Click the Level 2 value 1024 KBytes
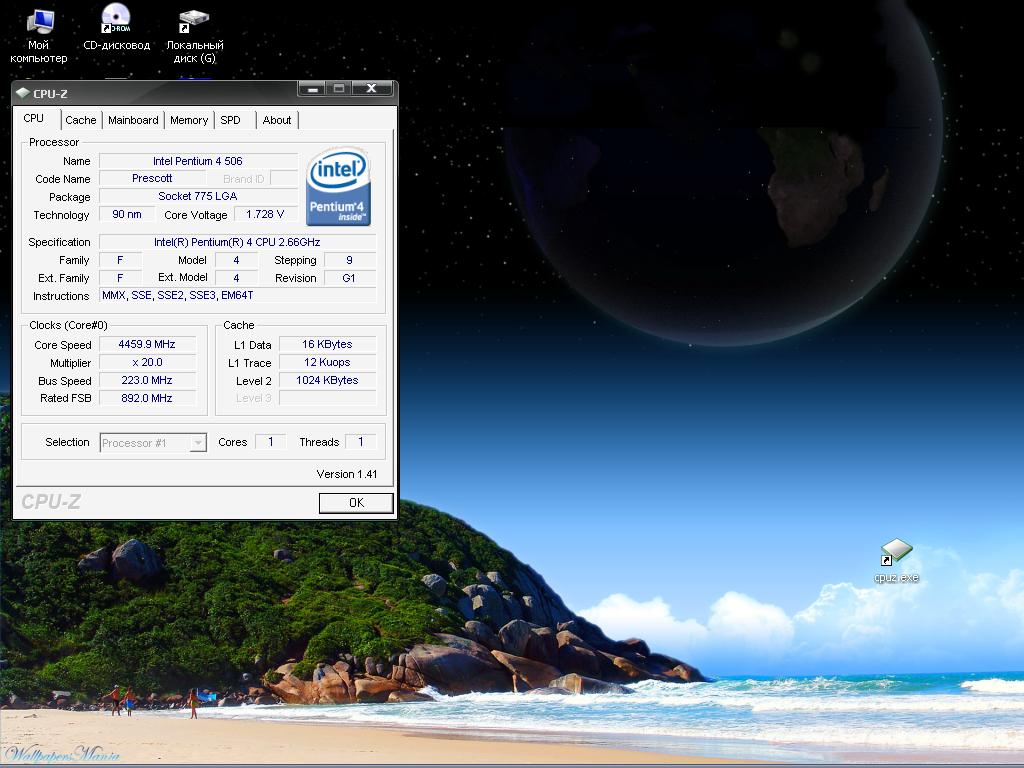 327,380
